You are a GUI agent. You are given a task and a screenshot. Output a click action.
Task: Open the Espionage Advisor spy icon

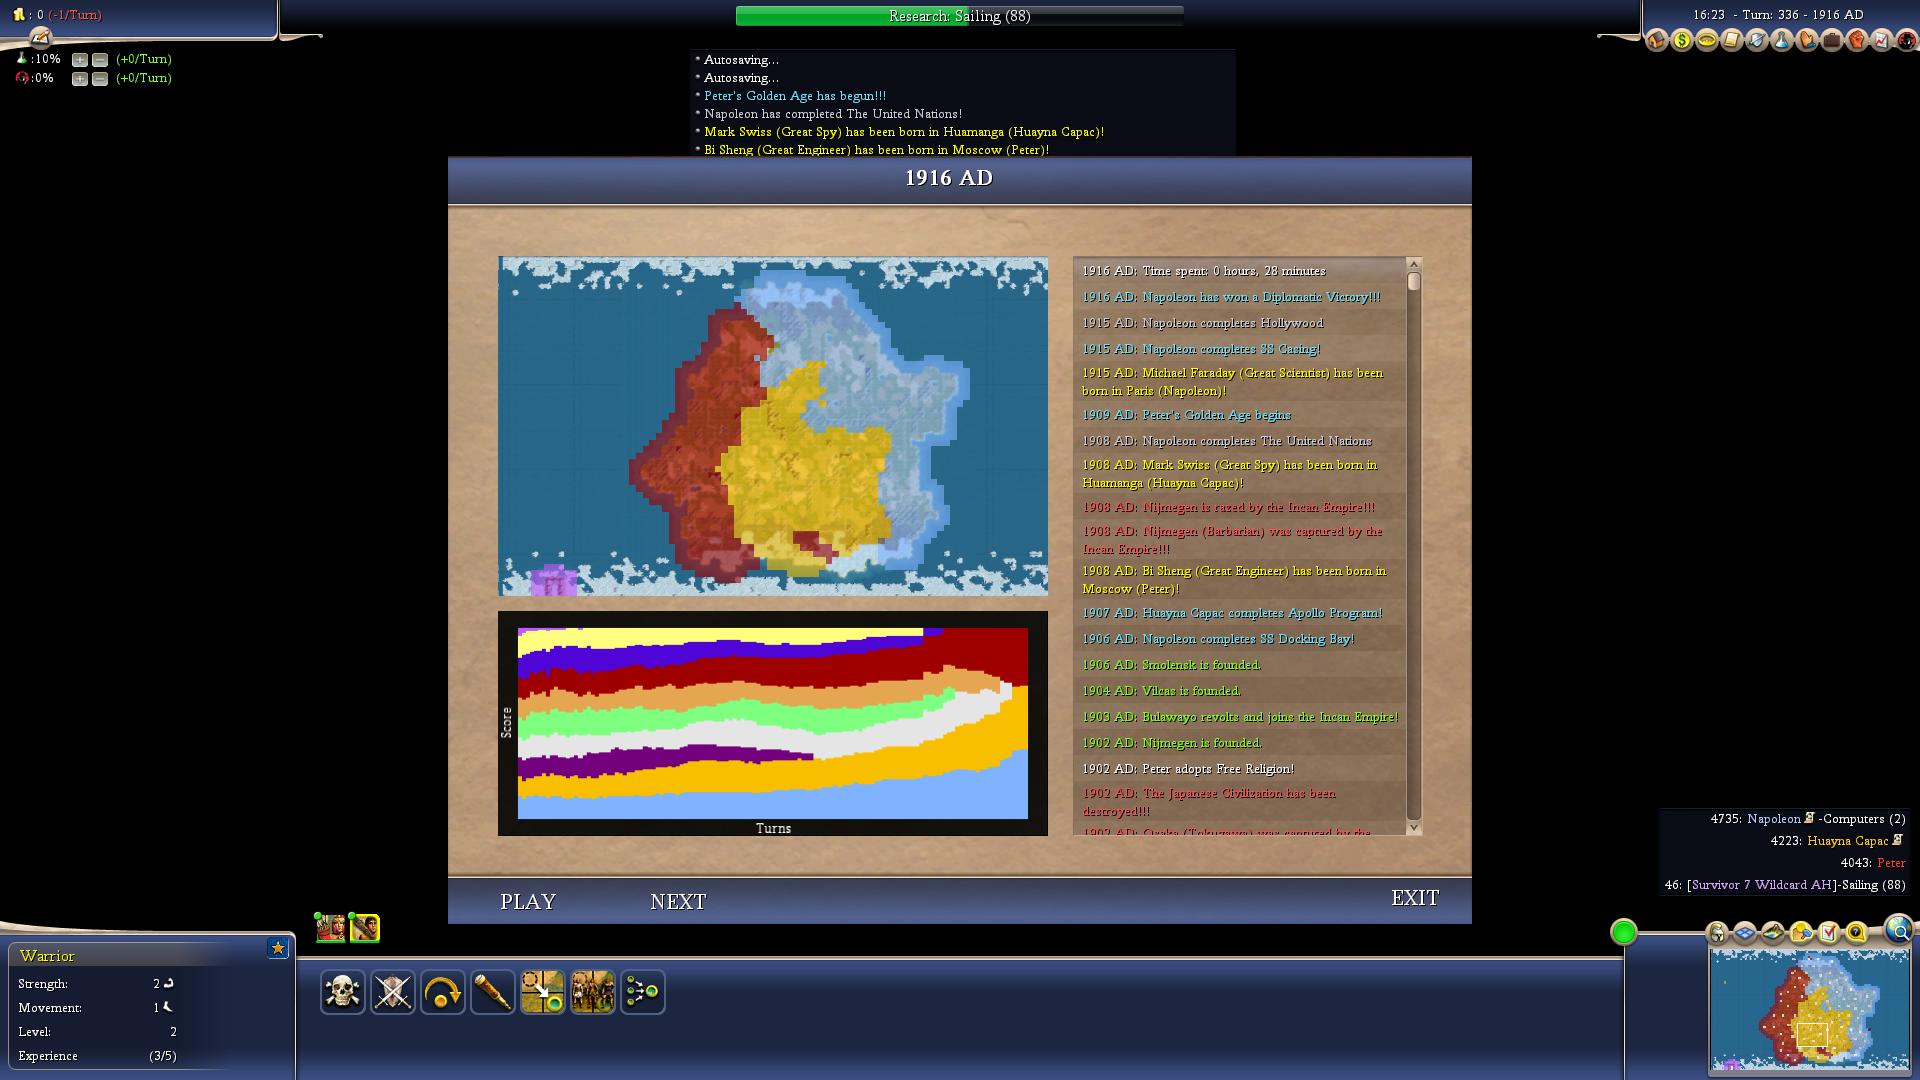(x=1907, y=41)
